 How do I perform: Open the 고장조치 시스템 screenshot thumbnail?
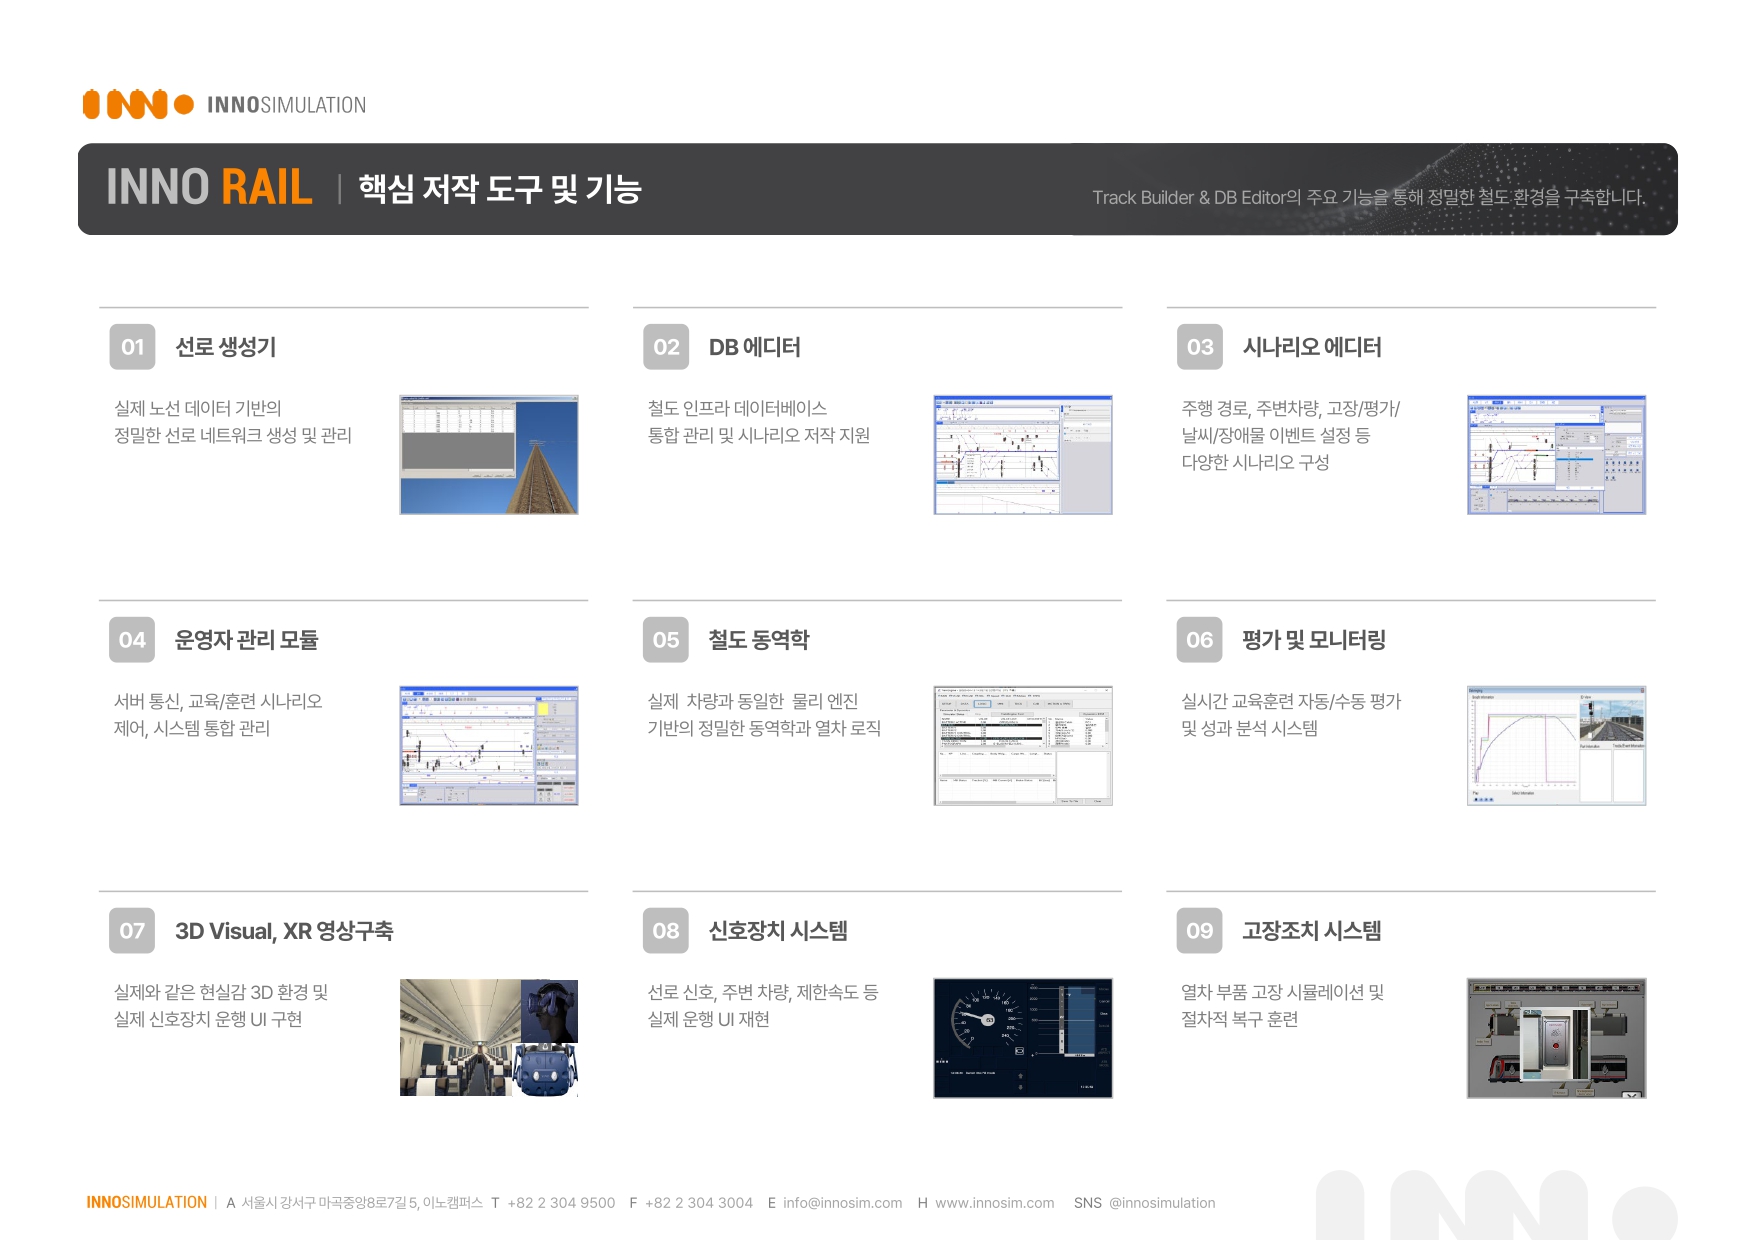pyautogui.click(x=1556, y=1038)
